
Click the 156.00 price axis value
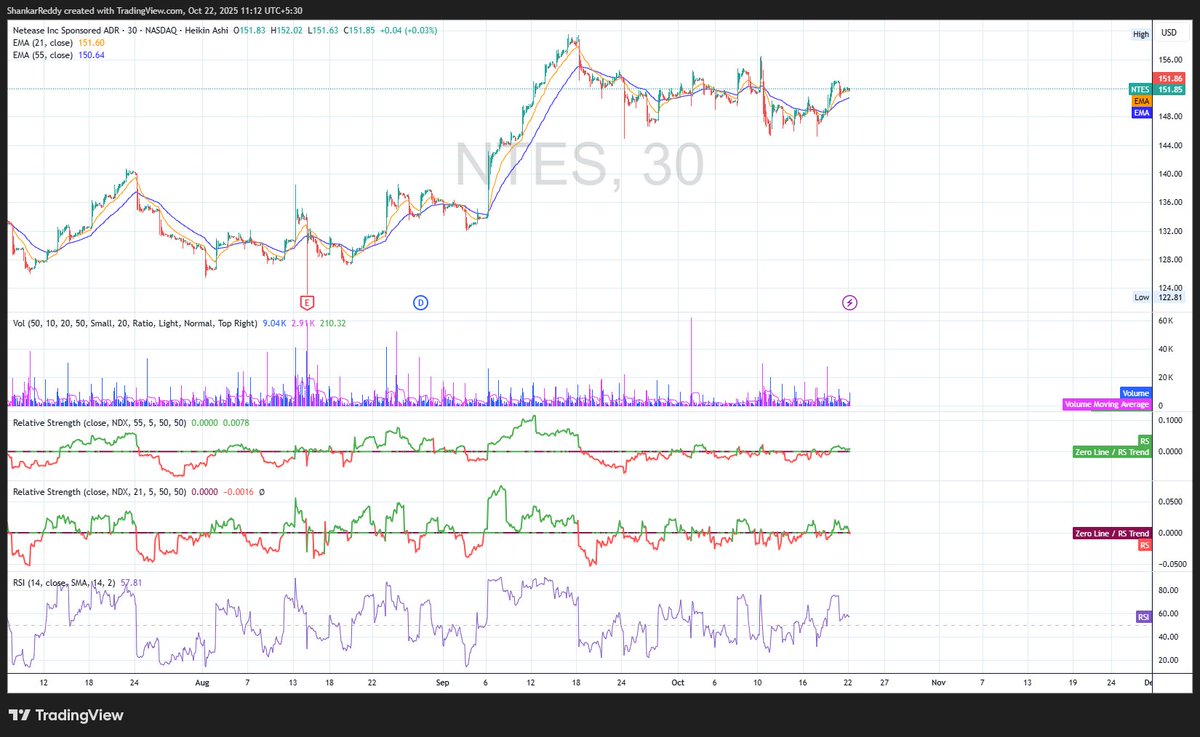[x=1169, y=59]
